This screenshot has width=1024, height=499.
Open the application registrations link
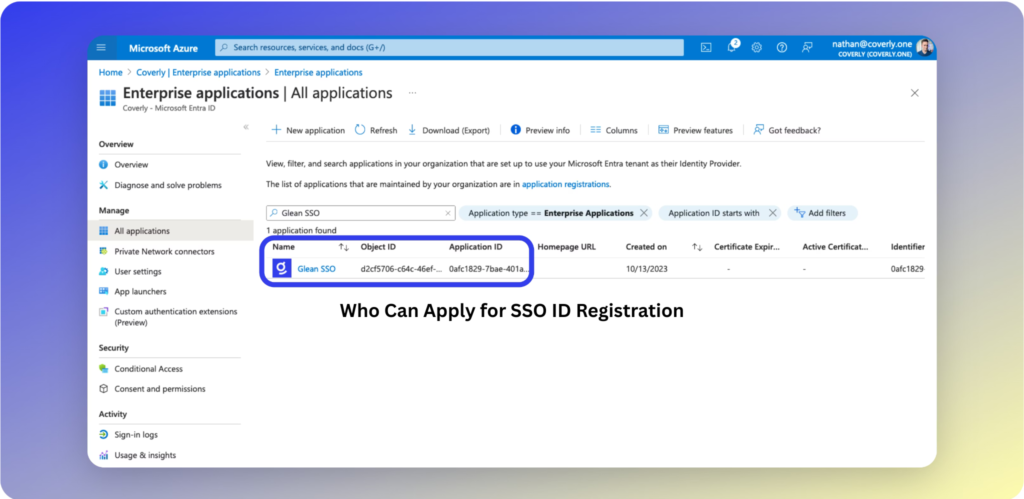point(566,184)
